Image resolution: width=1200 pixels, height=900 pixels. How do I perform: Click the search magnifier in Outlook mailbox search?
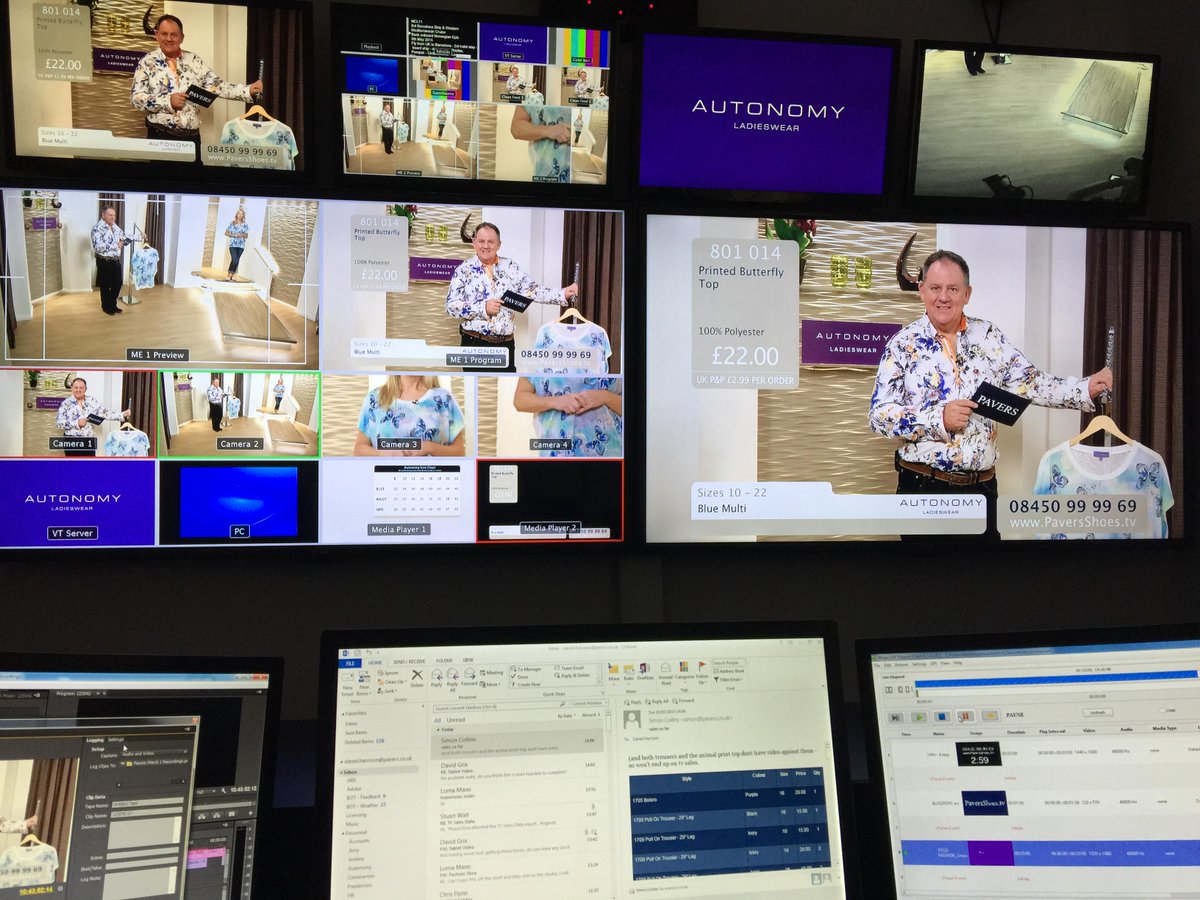(562, 704)
